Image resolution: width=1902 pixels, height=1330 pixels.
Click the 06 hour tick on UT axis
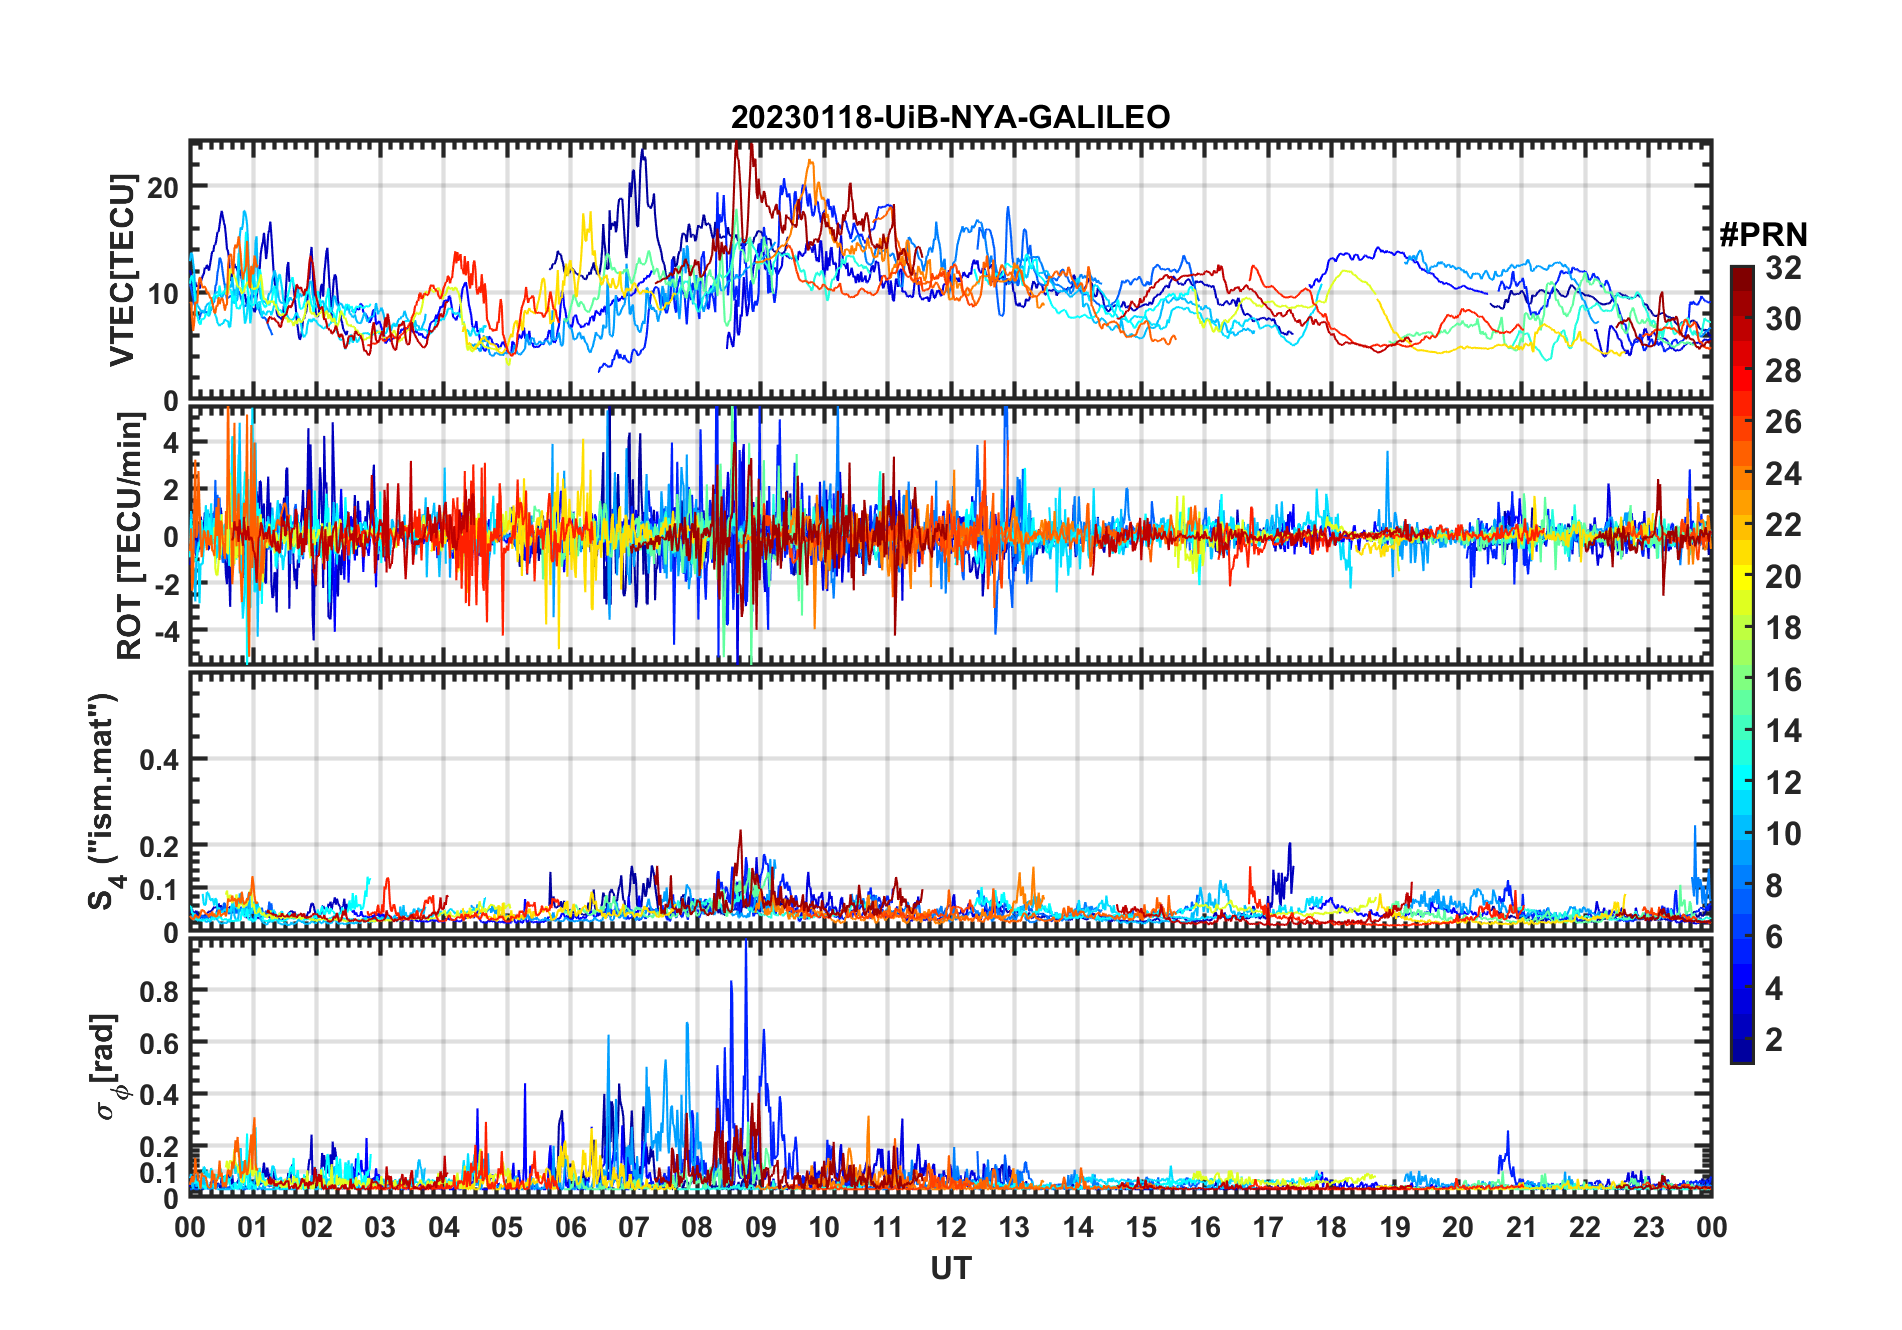tap(571, 1228)
